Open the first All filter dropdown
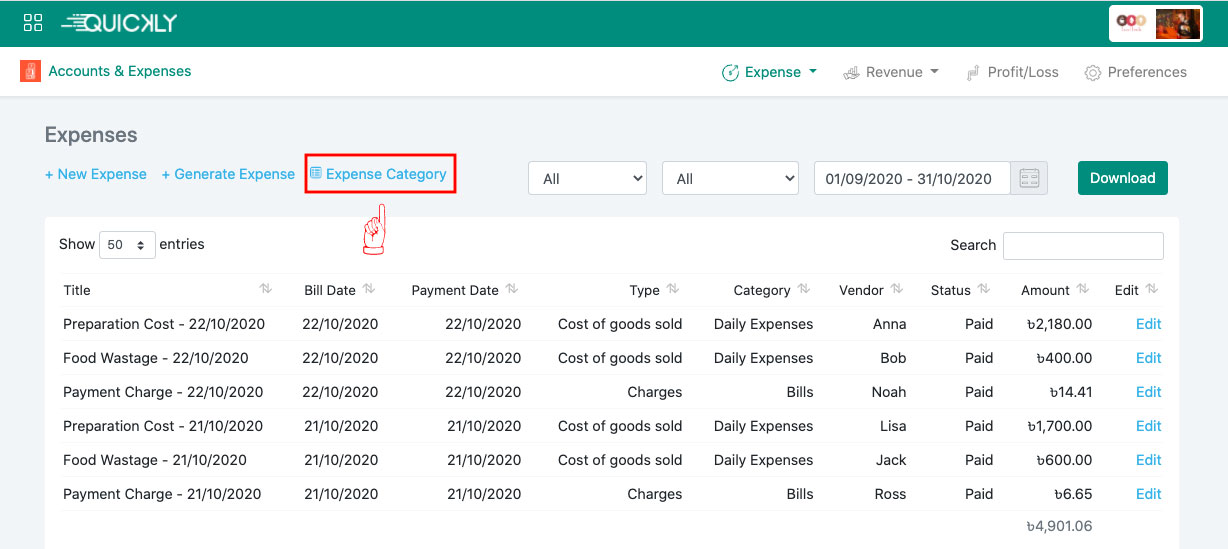The image size is (1228, 549). point(588,178)
